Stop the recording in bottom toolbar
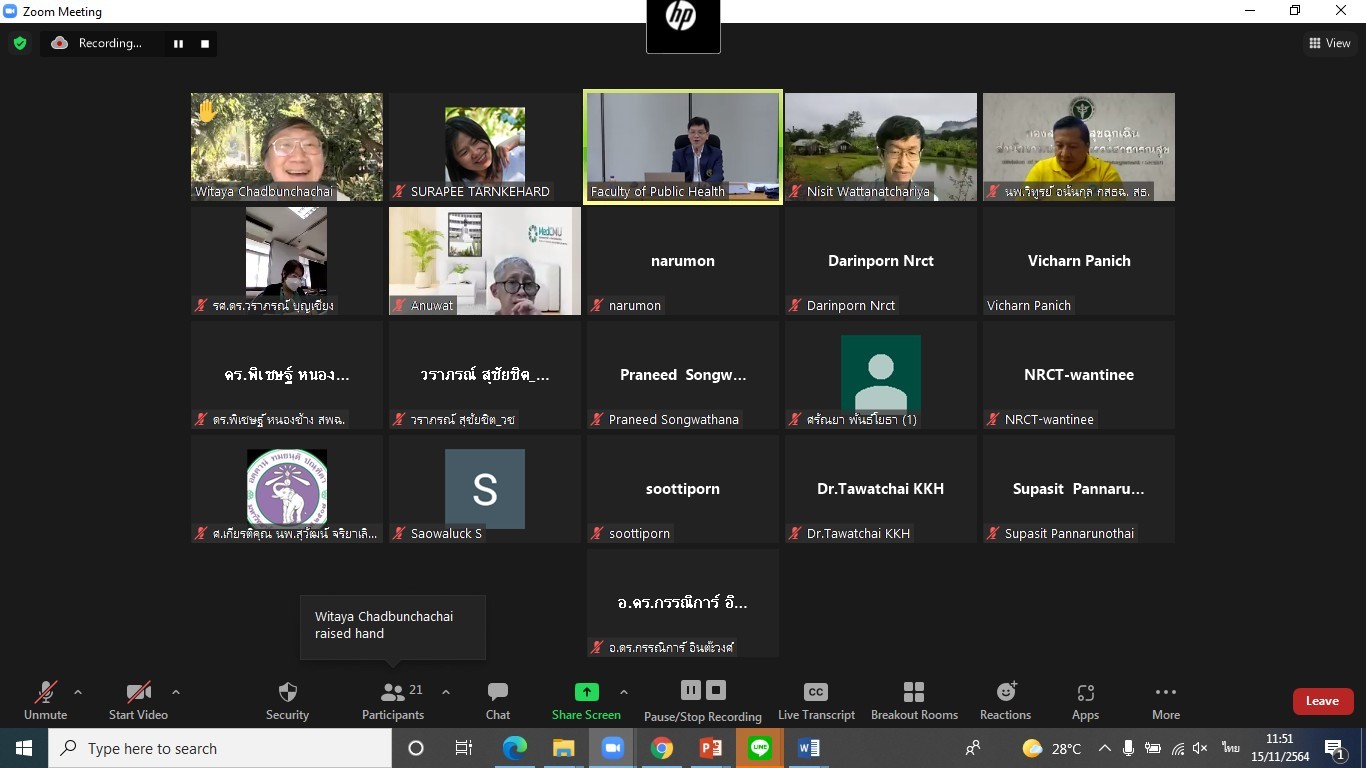The width and height of the screenshot is (1366, 768). tap(716, 690)
